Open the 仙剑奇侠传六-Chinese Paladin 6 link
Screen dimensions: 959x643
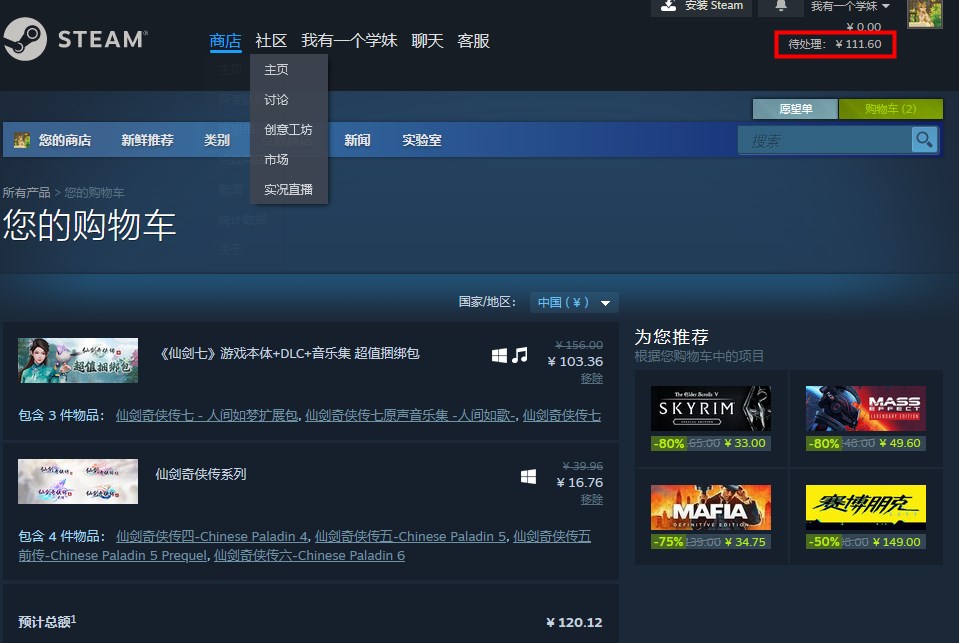[309, 556]
